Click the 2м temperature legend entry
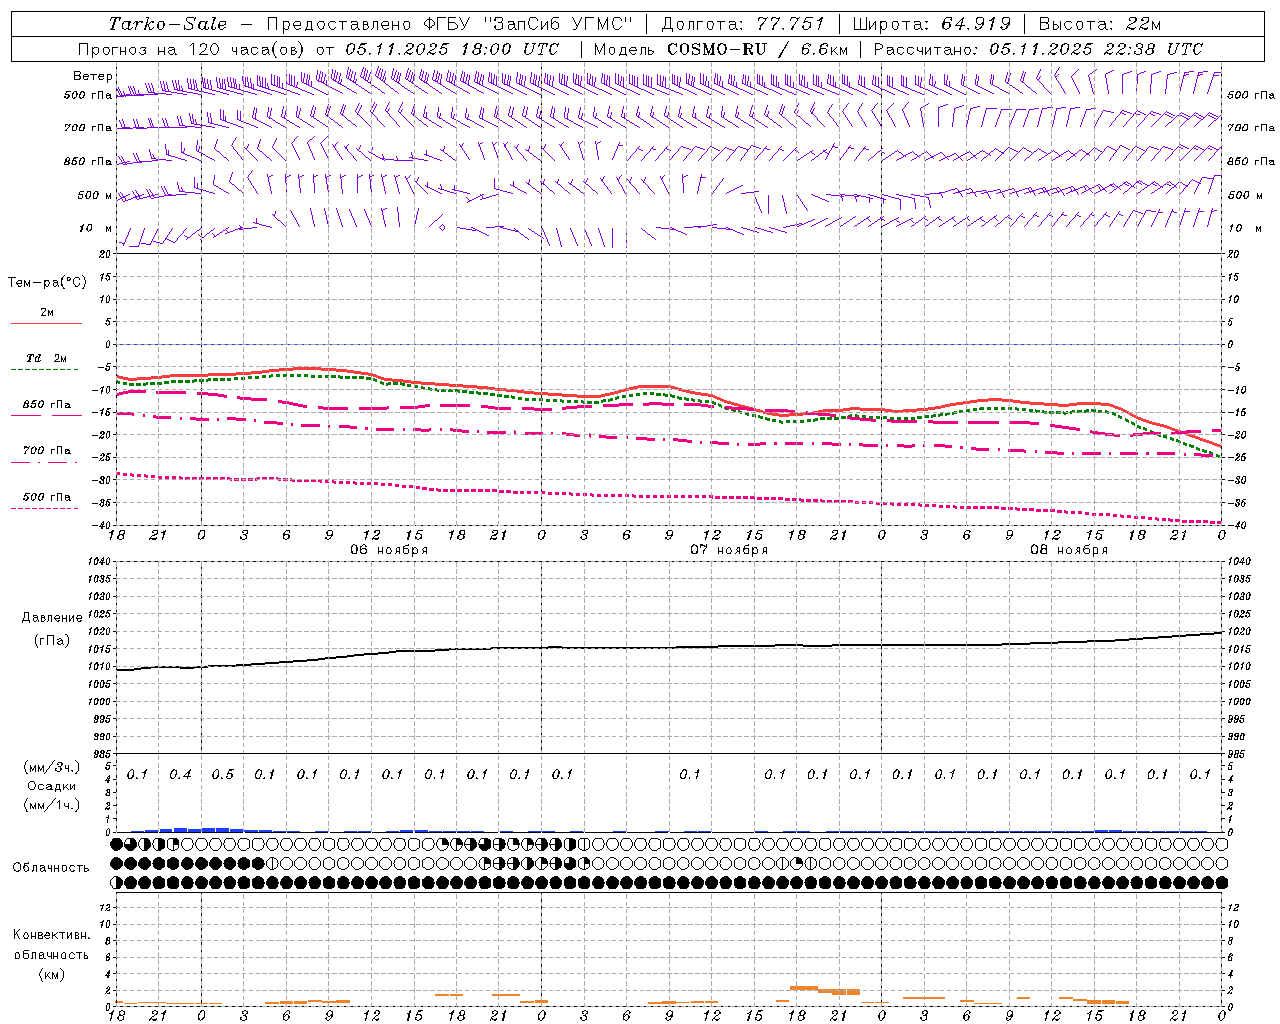Image resolution: width=1280 pixels, height=1024 pixels. (47, 312)
